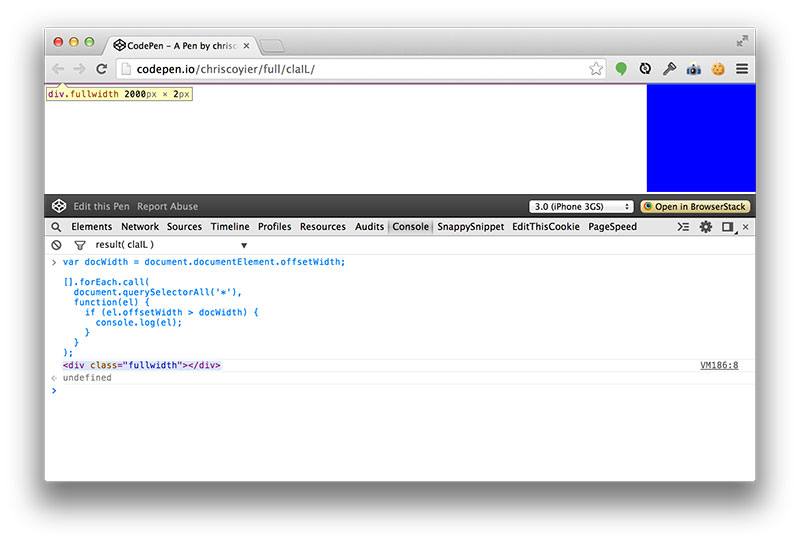Reload the page with the refresh button
This screenshot has width=800, height=543.
(x=101, y=69)
